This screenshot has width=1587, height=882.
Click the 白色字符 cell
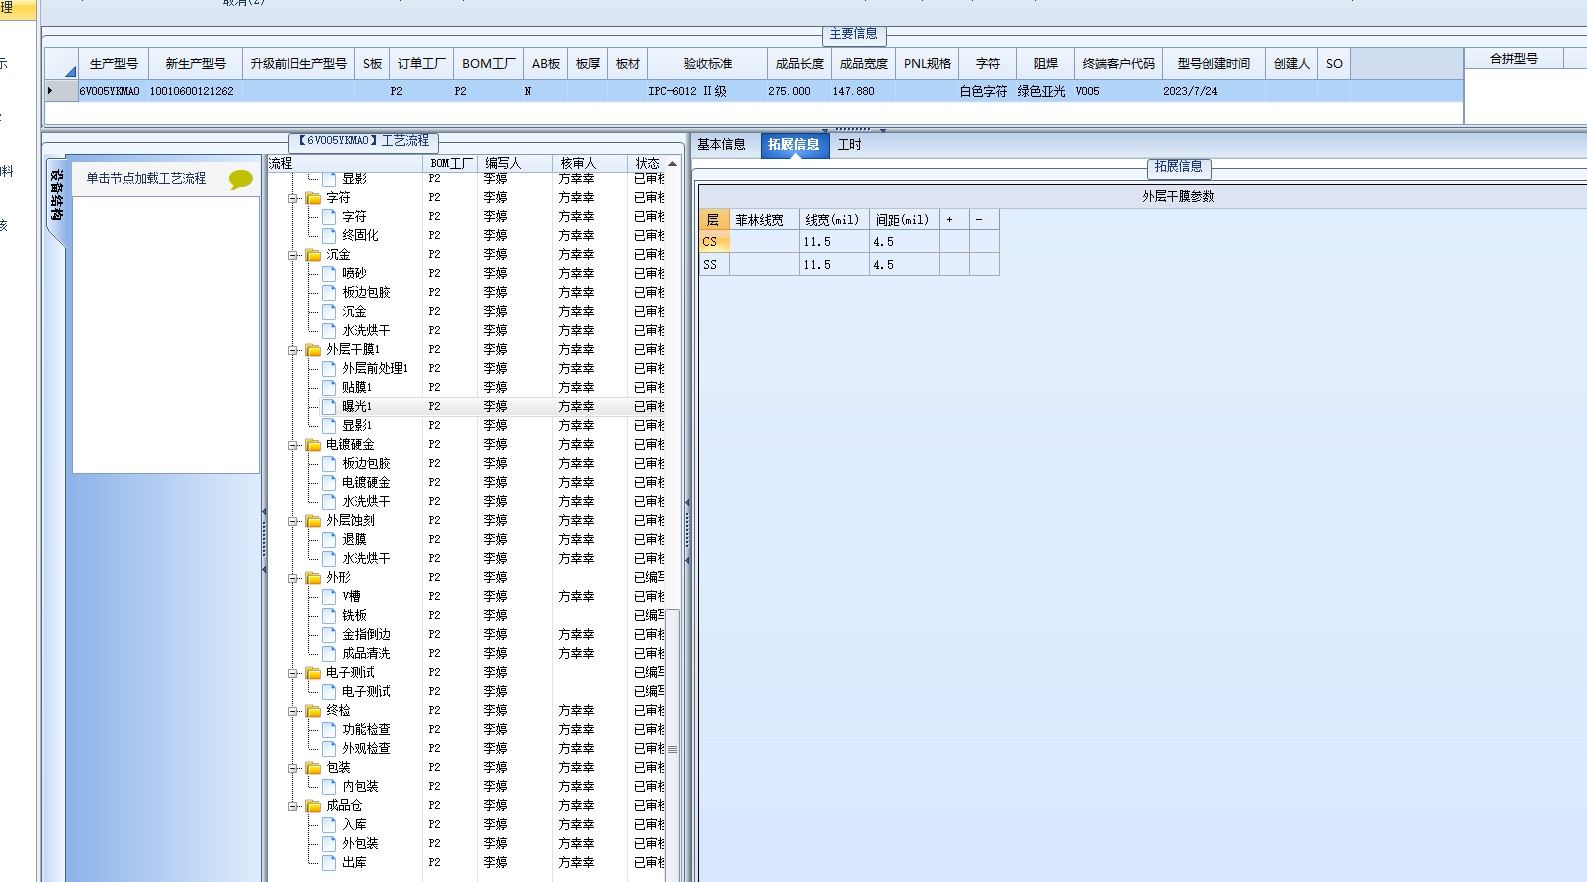[x=988, y=91]
